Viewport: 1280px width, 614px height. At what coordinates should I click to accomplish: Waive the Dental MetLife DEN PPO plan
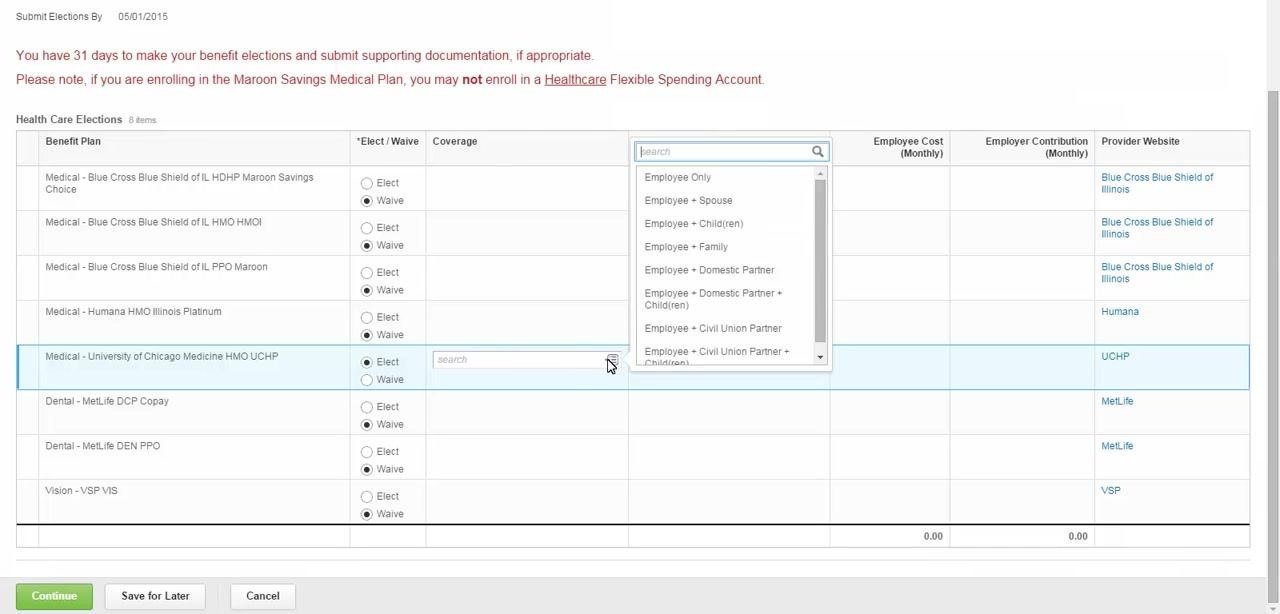click(x=367, y=470)
